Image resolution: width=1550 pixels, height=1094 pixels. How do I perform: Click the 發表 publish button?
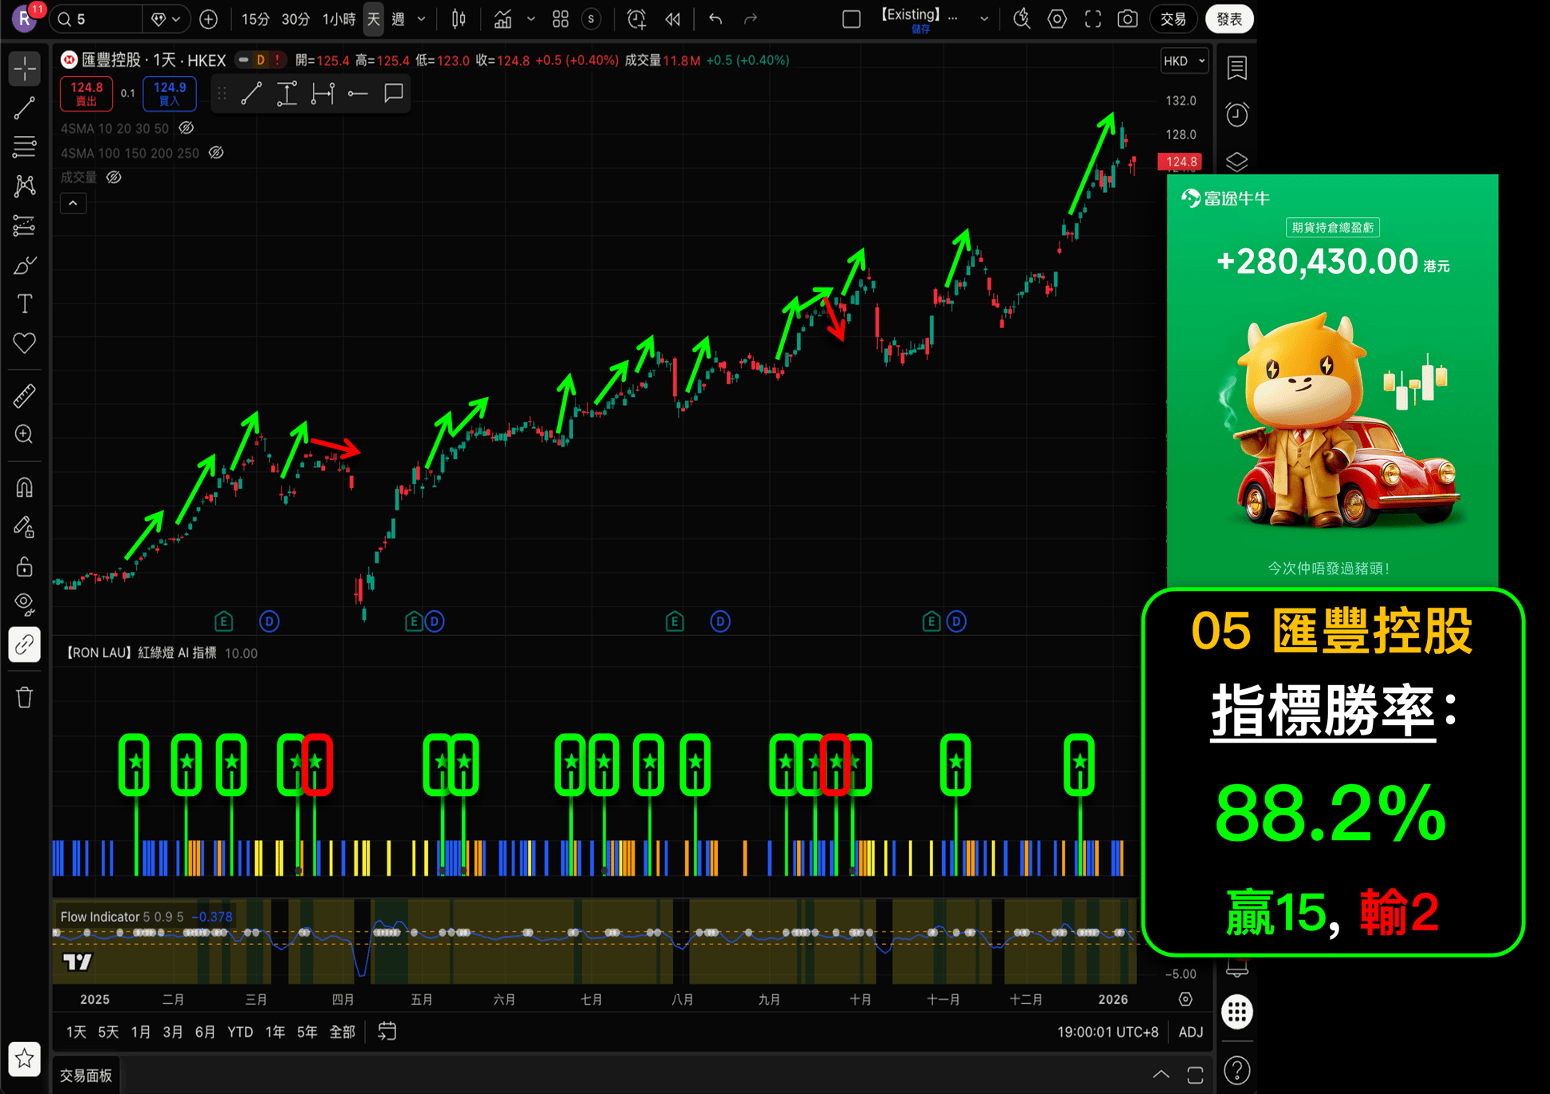pyautogui.click(x=1229, y=19)
